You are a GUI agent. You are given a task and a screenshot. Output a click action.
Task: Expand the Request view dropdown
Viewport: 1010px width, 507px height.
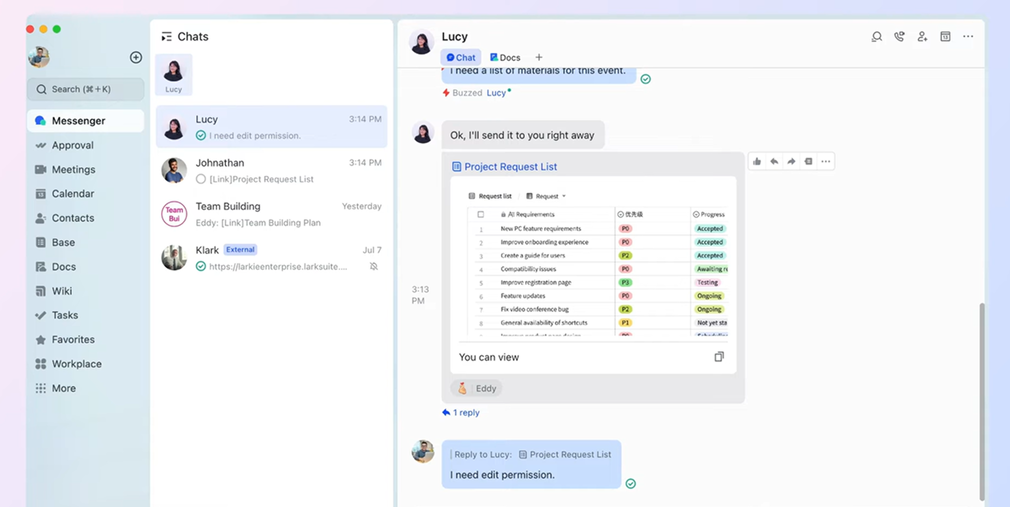tap(546, 196)
